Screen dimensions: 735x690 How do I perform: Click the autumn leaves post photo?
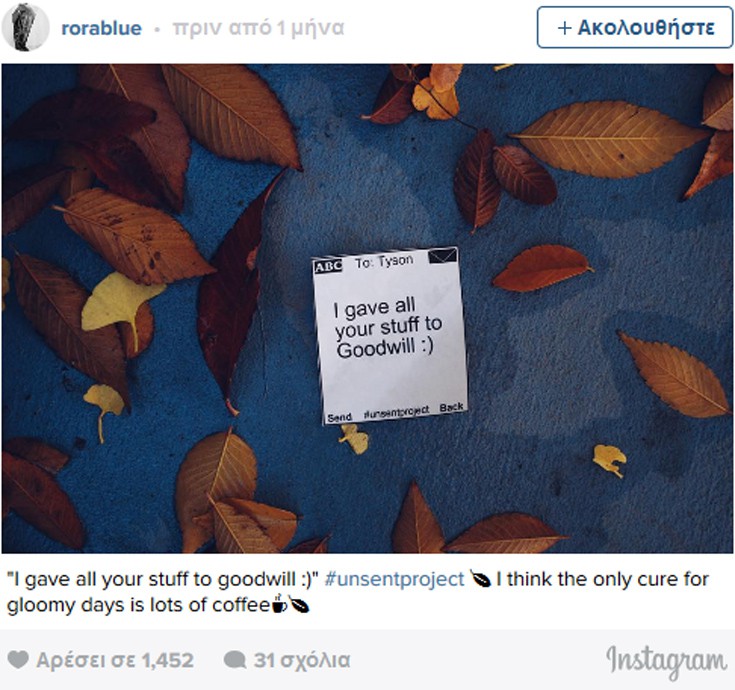[367, 308]
